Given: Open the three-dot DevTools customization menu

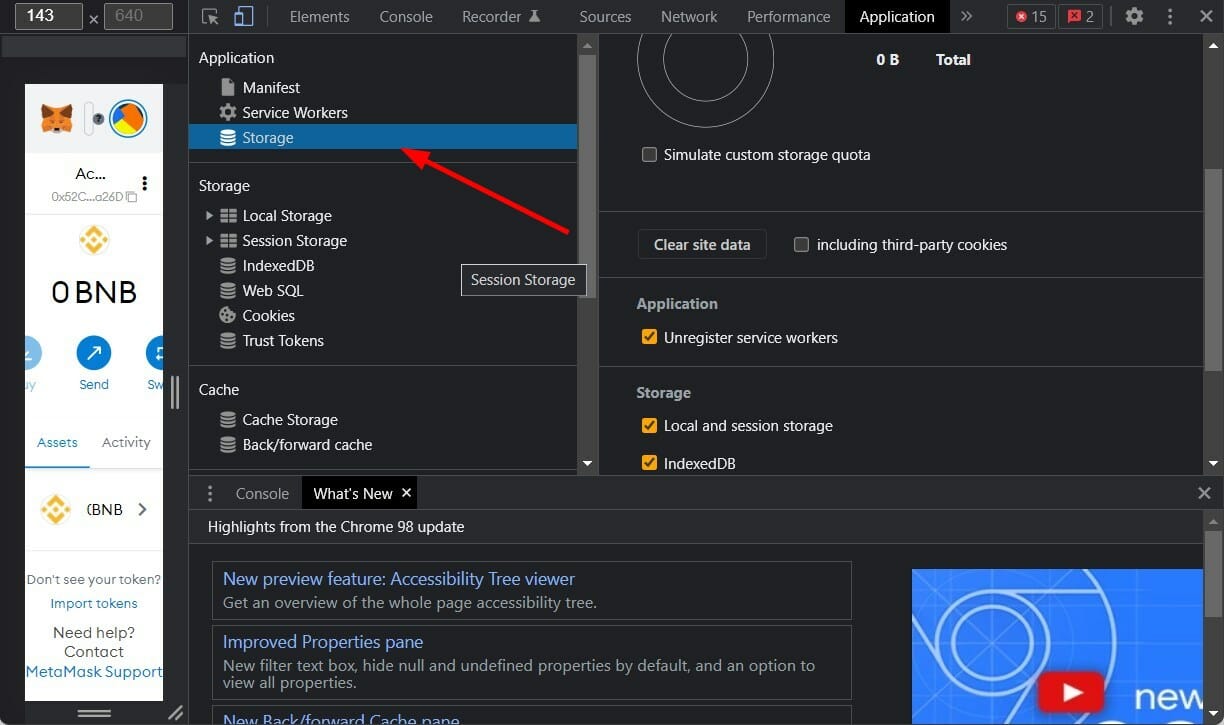Looking at the screenshot, I should (1169, 17).
